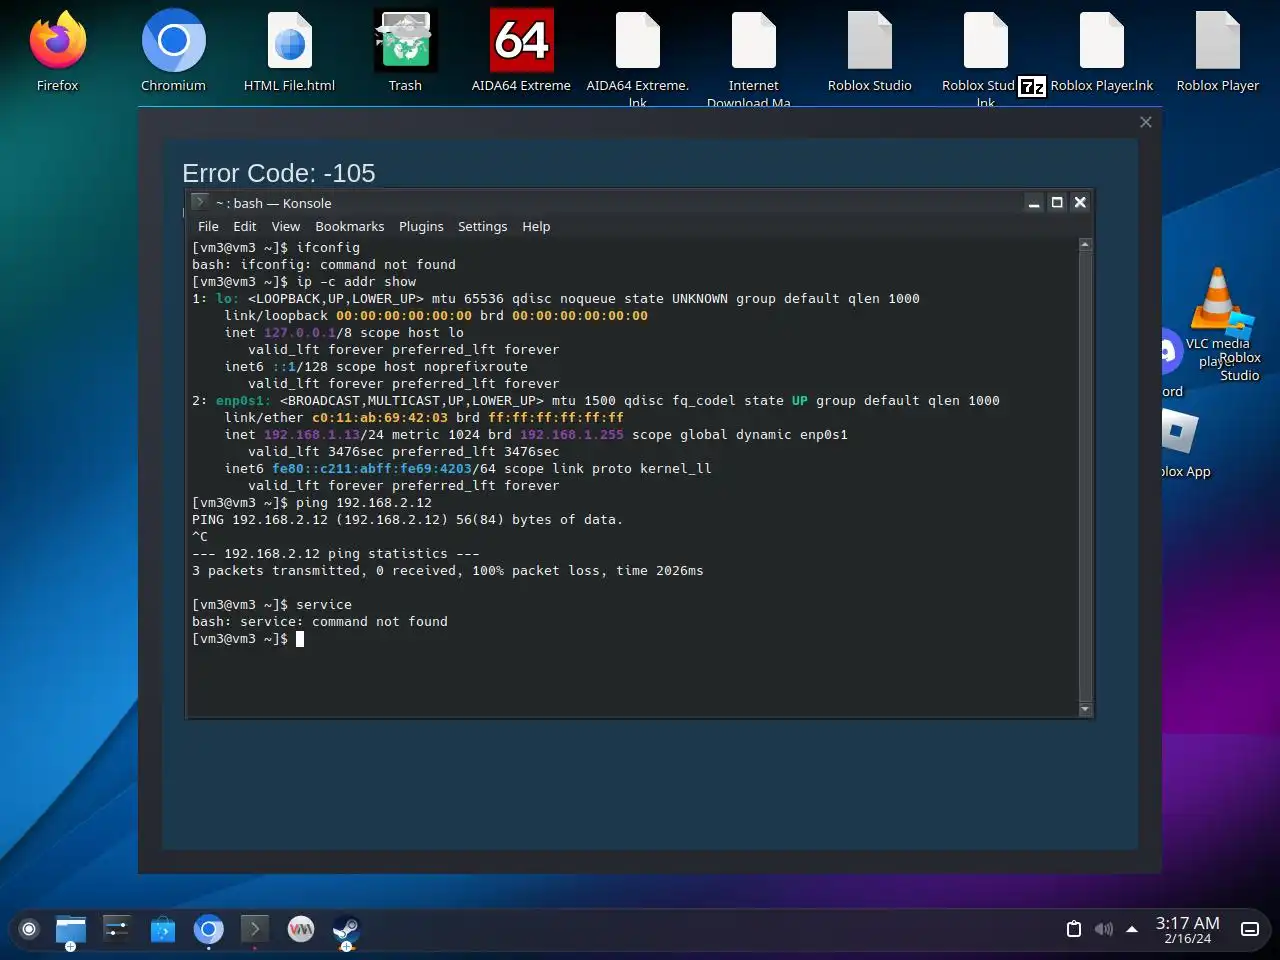The image size is (1280, 960).
Task: Open the volume control tray icon
Action: (x=1103, y=929)
